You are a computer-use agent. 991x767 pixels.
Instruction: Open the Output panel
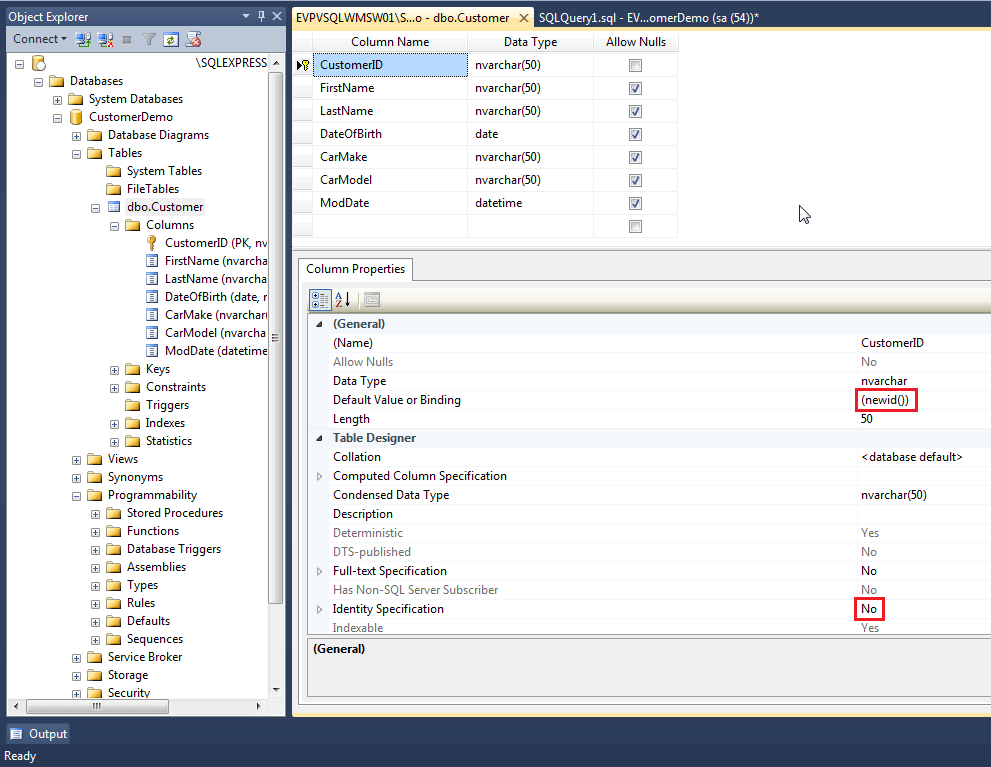38,733
